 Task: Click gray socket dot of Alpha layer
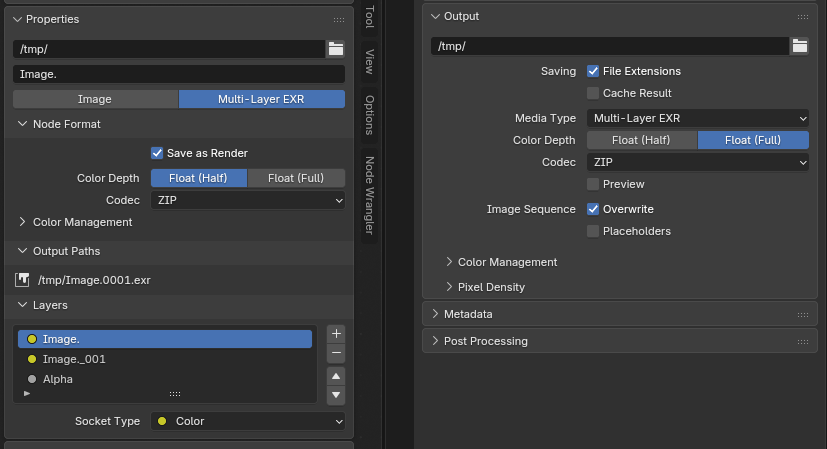[32, 379]
